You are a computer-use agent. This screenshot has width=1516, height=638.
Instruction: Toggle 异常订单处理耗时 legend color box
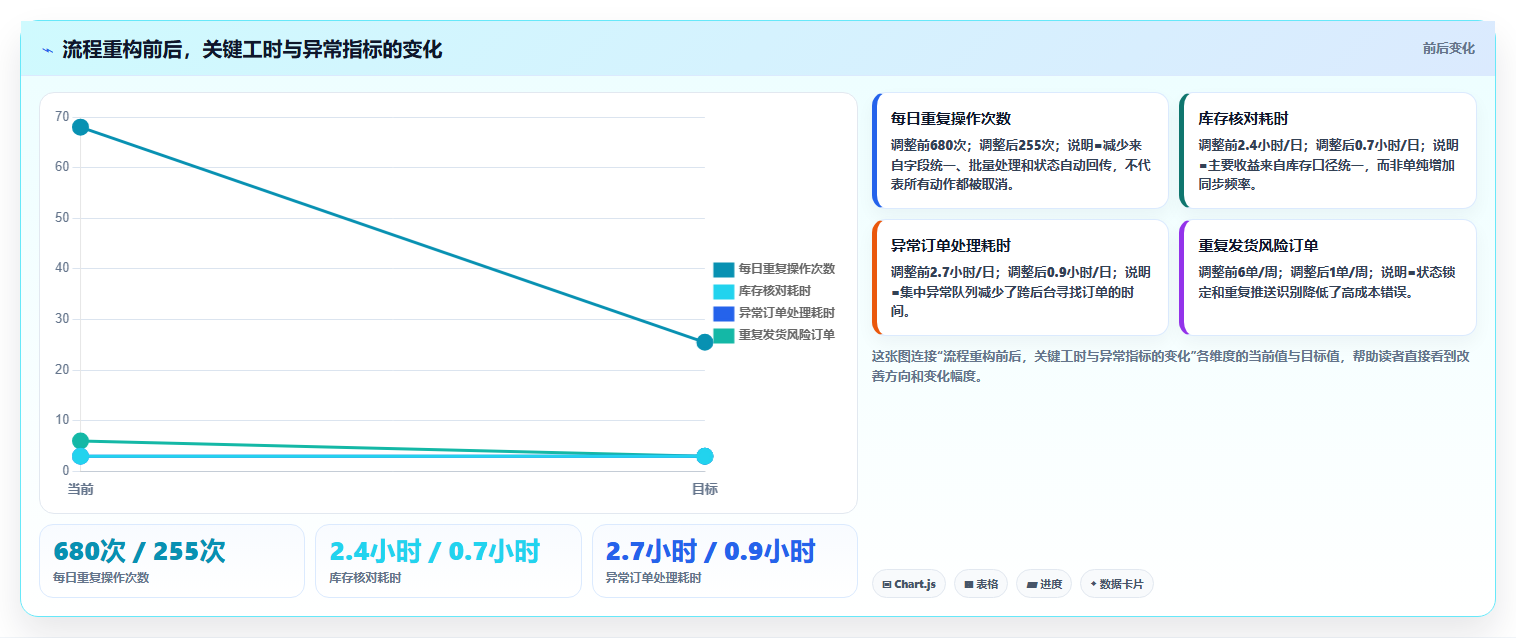(x=724, y=313)
